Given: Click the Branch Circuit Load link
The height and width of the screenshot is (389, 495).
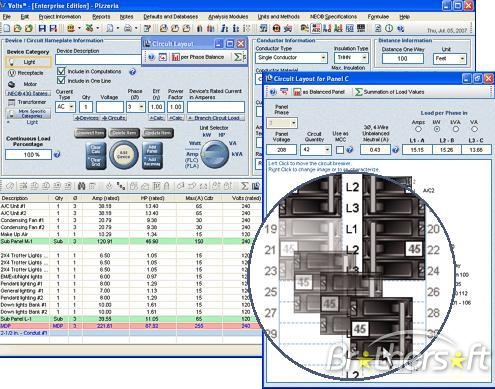Looking at the screenshot, I should click(216, 118).
